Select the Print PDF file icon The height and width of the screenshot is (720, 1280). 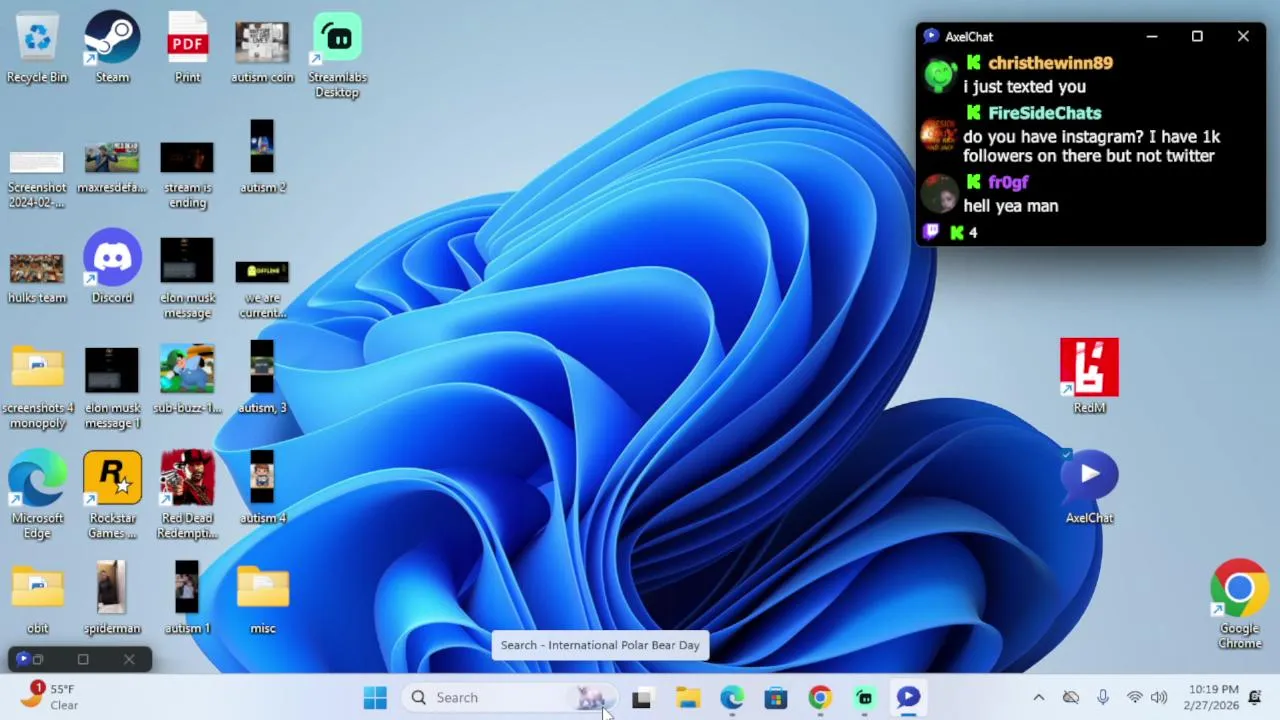click(187, 48)
